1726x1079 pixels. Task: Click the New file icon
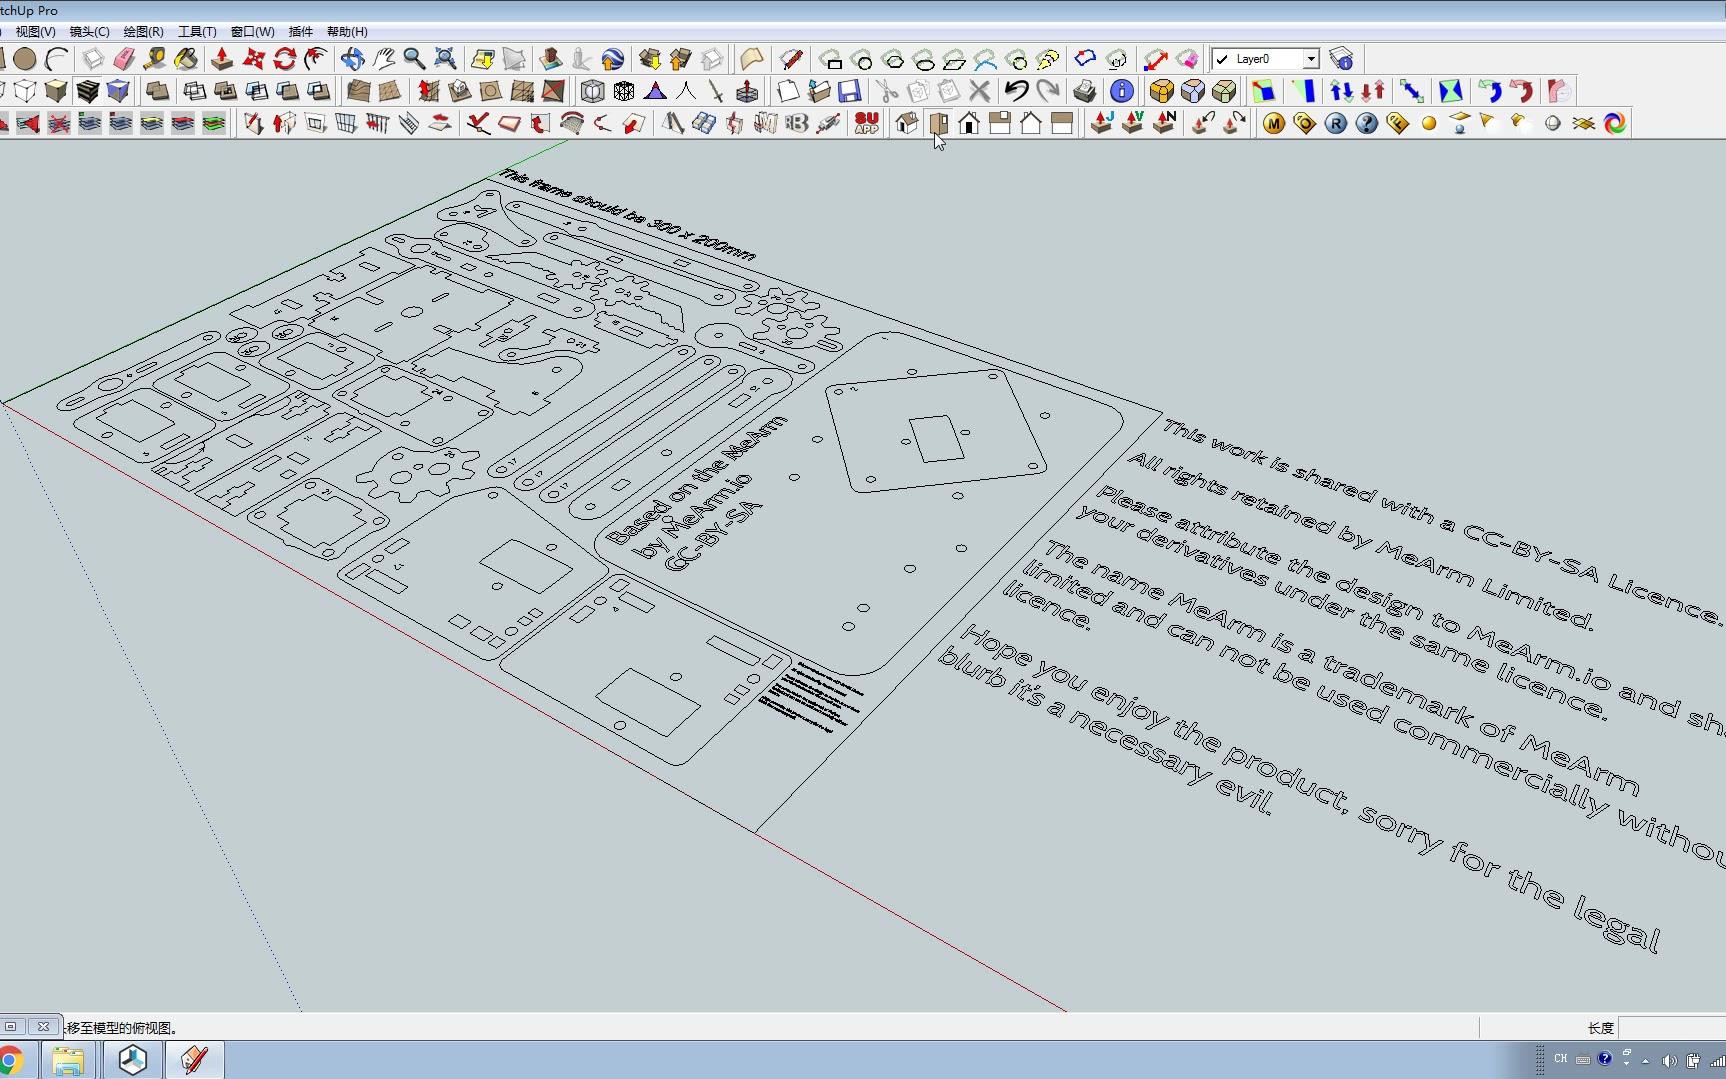tap(788, 91)
